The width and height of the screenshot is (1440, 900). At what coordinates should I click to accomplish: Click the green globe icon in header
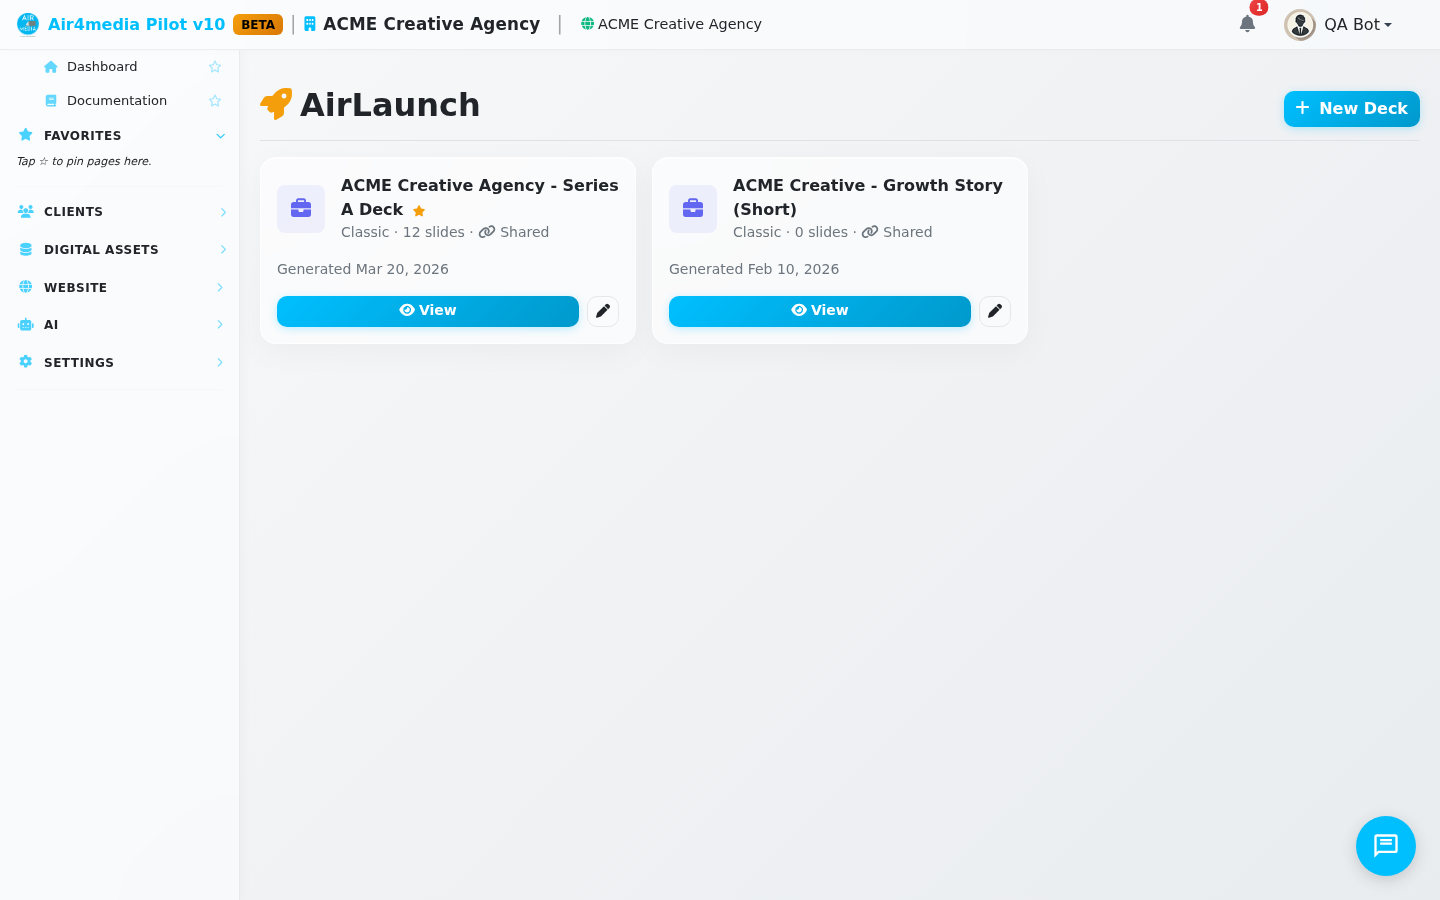point(587,24)
